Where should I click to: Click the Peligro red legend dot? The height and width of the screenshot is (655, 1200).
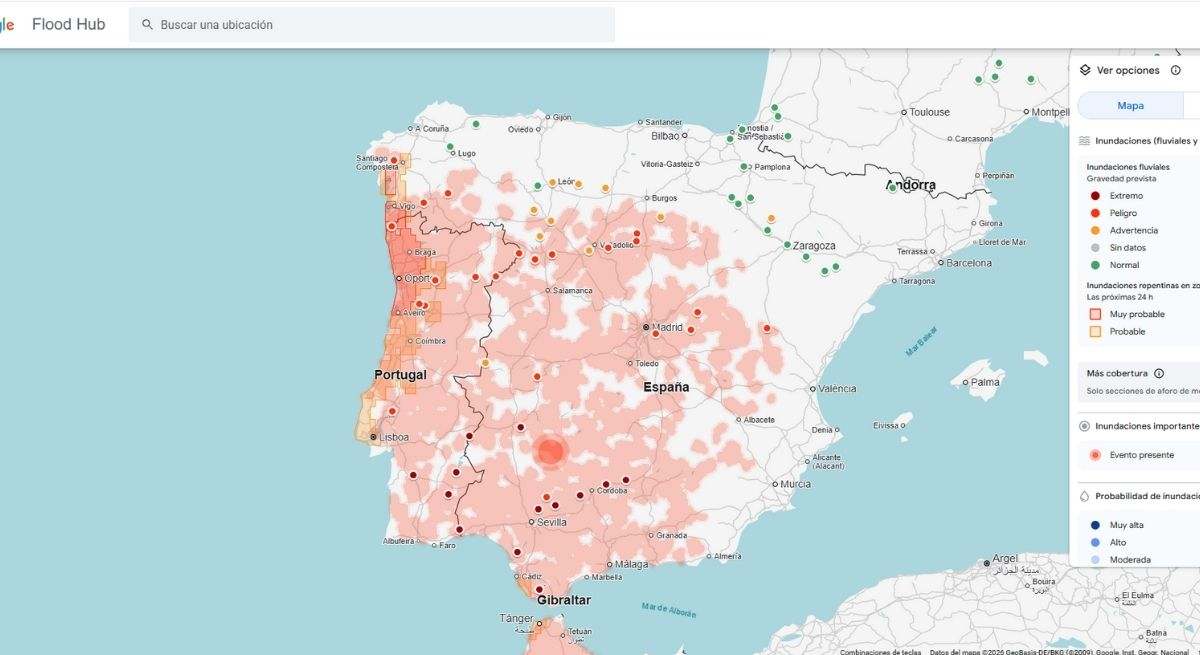(1095, 213)
